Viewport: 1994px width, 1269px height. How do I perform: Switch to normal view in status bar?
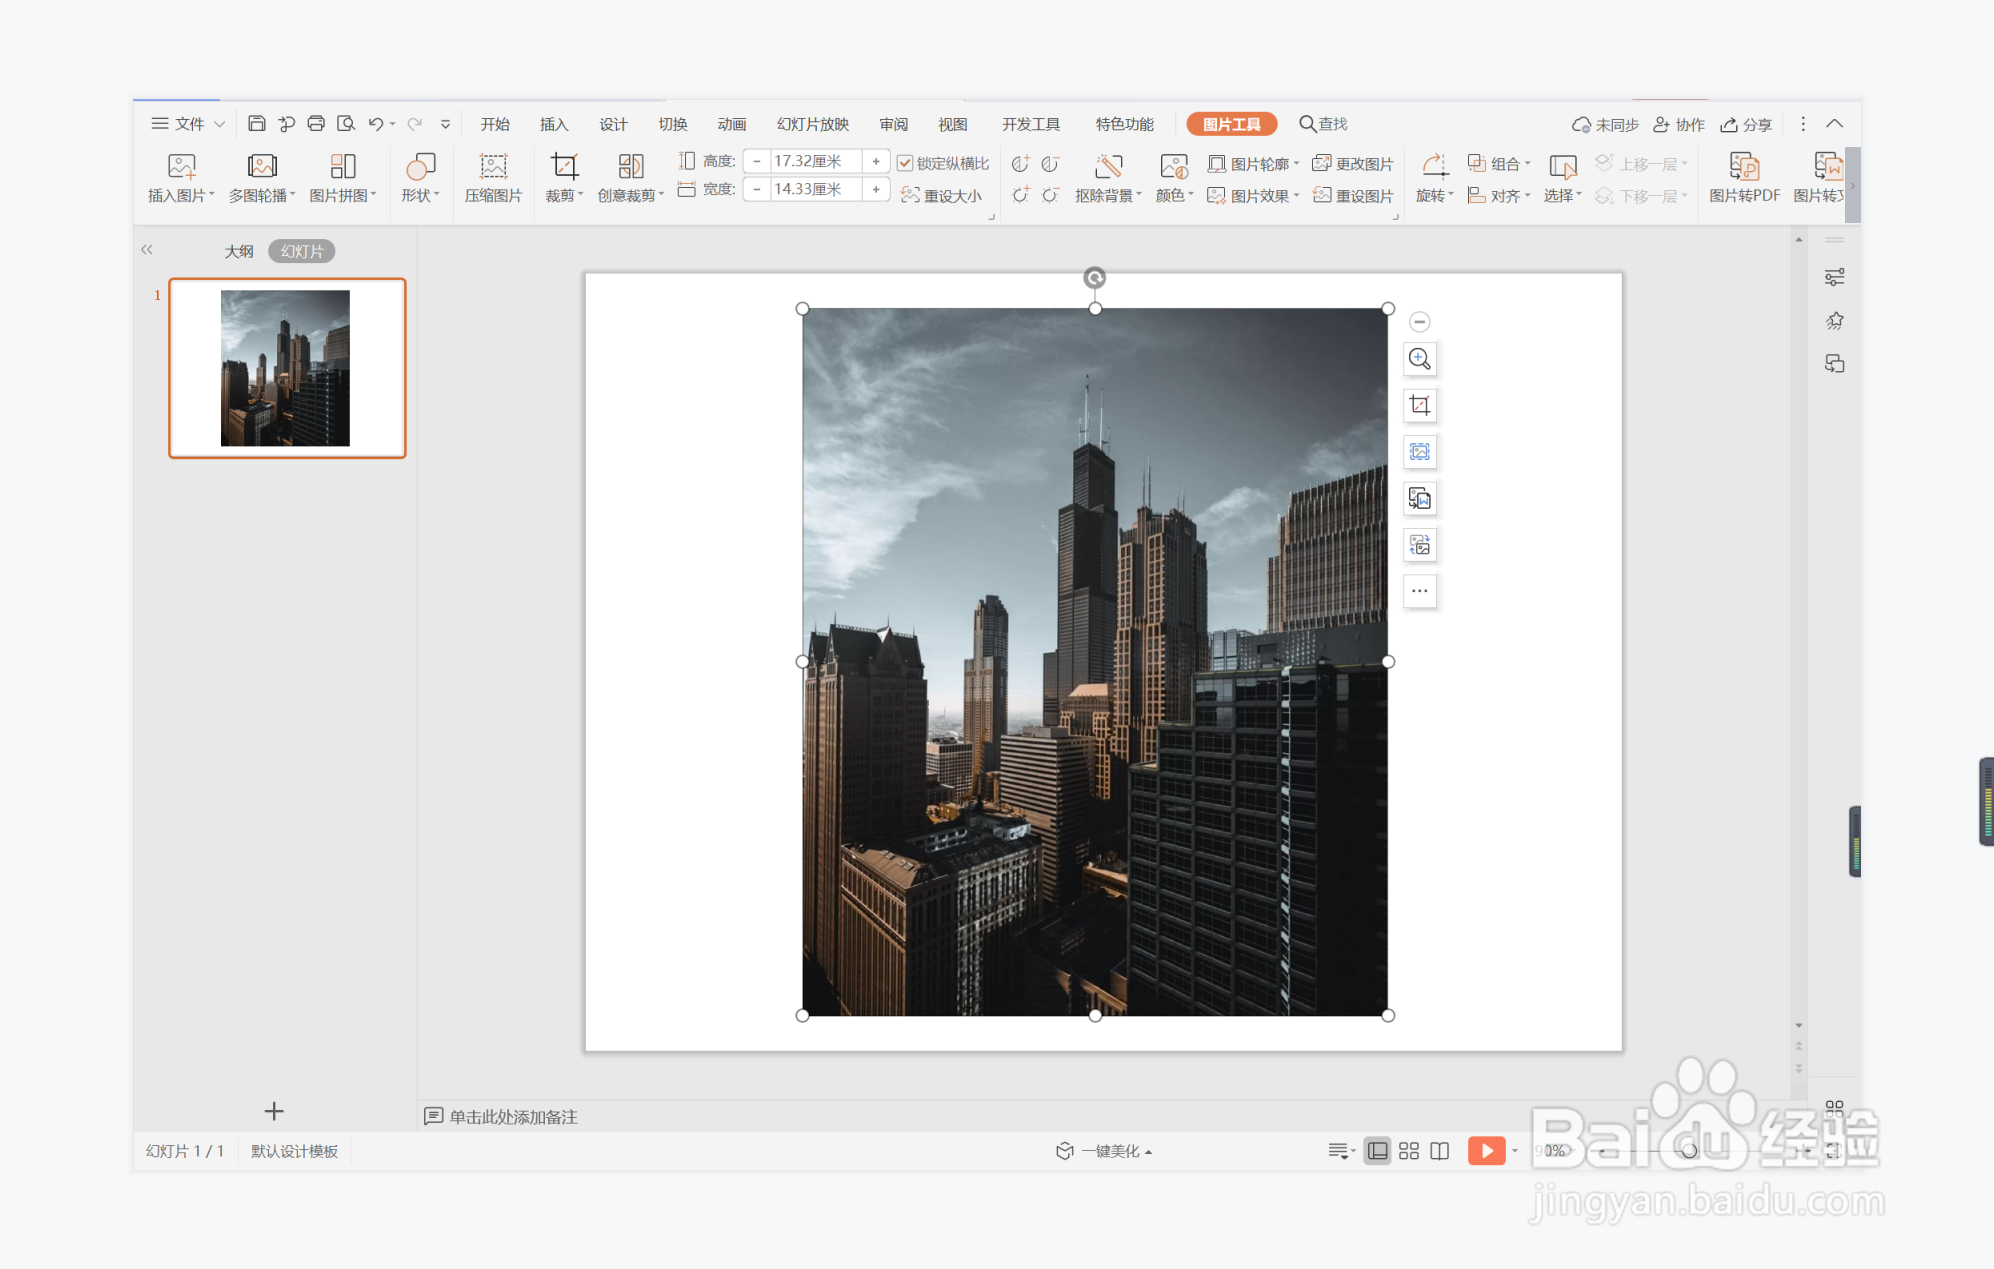pos(1378,1151)
